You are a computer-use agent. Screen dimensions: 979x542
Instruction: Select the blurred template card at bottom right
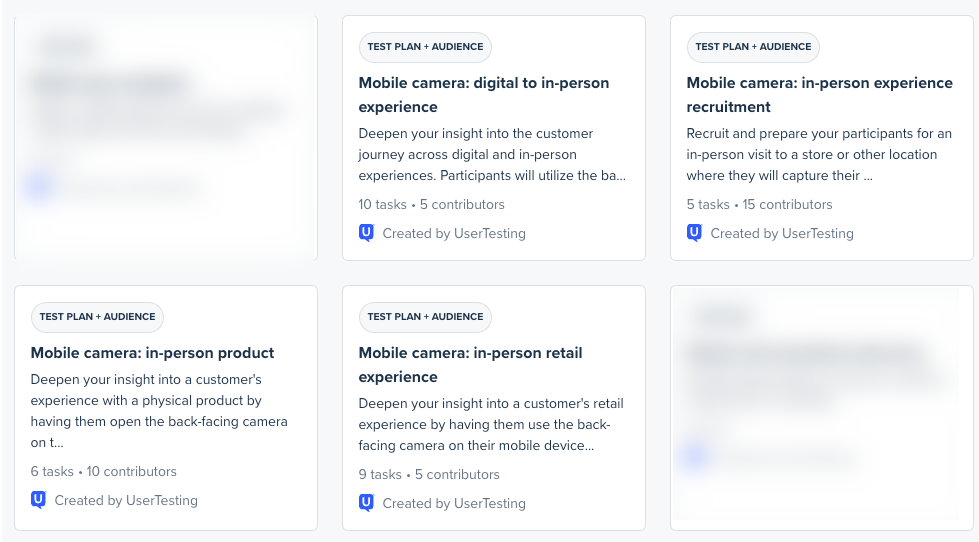click(x=822, y=408)
